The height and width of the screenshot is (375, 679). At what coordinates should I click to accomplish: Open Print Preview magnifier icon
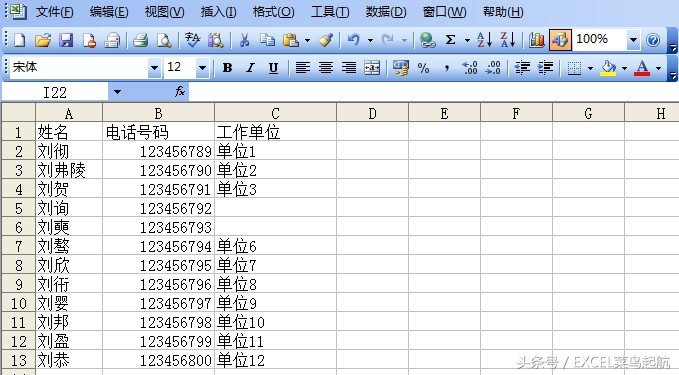click(x=164, y=41)
